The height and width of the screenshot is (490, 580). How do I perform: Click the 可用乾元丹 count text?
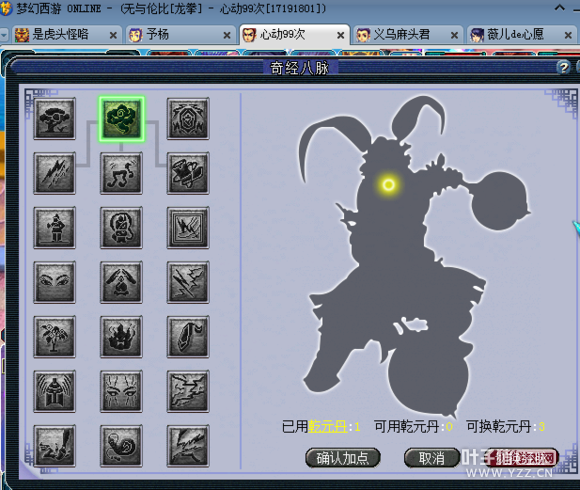(413, 427)
